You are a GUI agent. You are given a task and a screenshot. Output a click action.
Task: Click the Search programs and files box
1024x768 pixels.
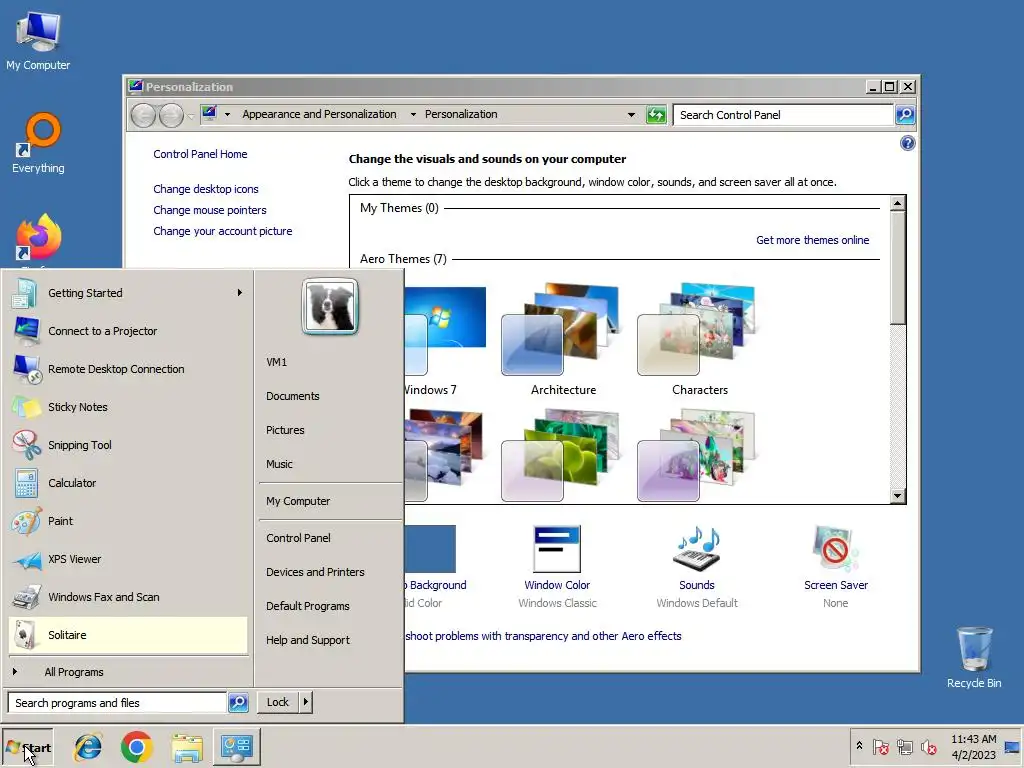(118, 703)
